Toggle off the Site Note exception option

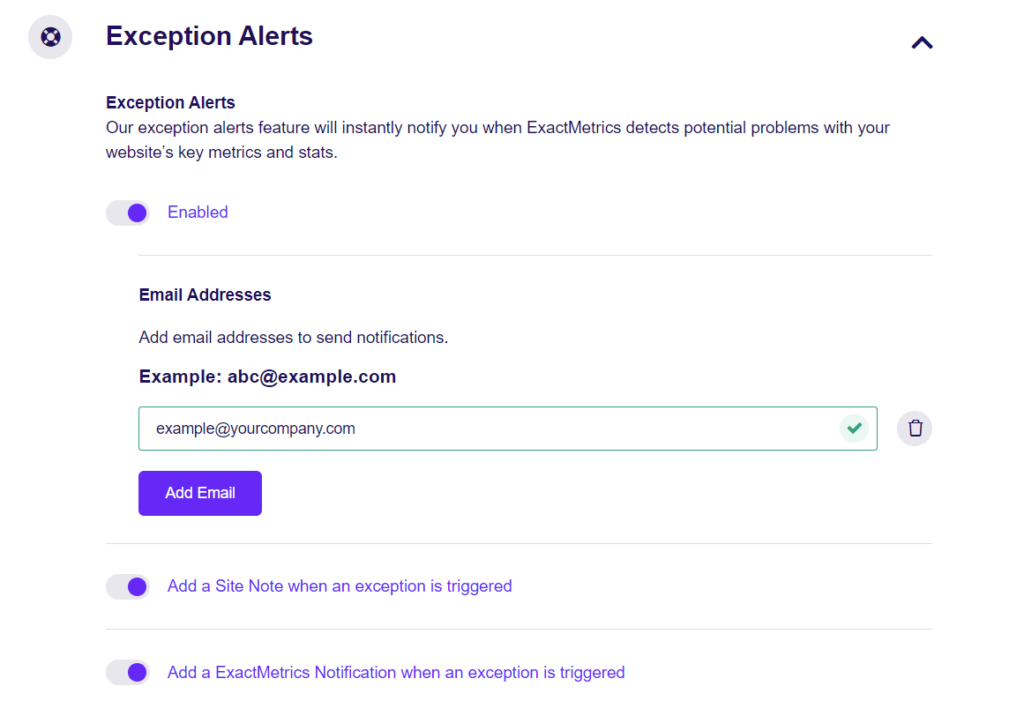click(x=127, y=586)
